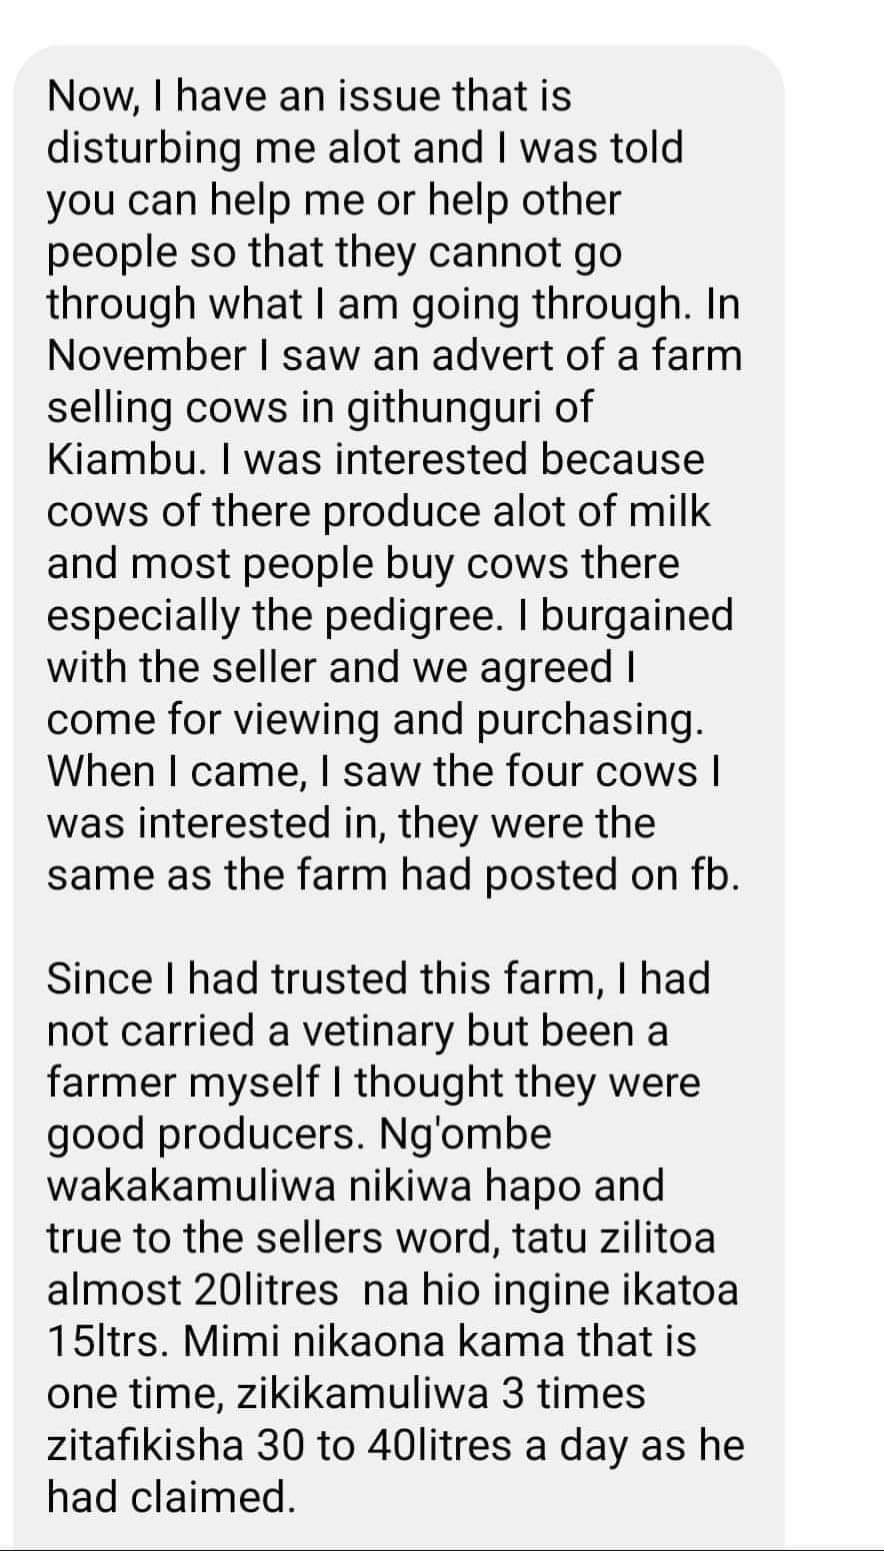884x1551 pixels.
Task: Tap "fb." ending the first paragraph
Action: [715, 875]
